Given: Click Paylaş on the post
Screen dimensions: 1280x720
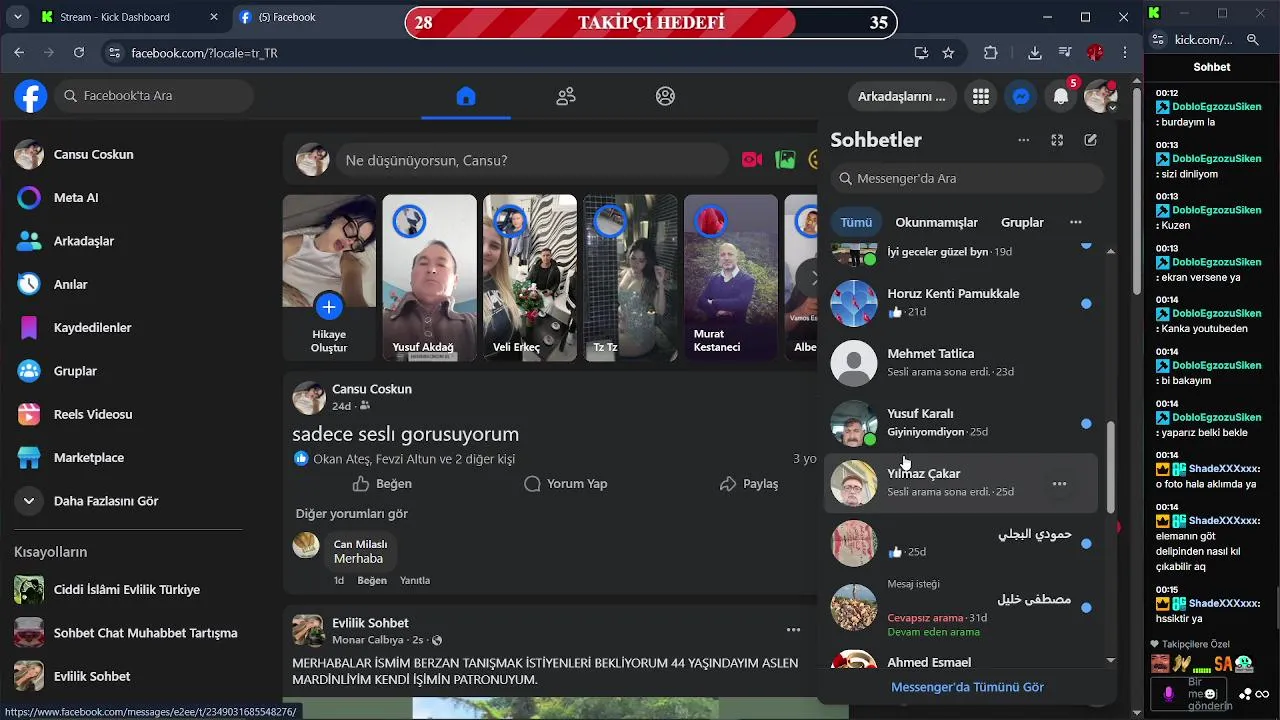Looking at the screenshot, I should 749,483.
